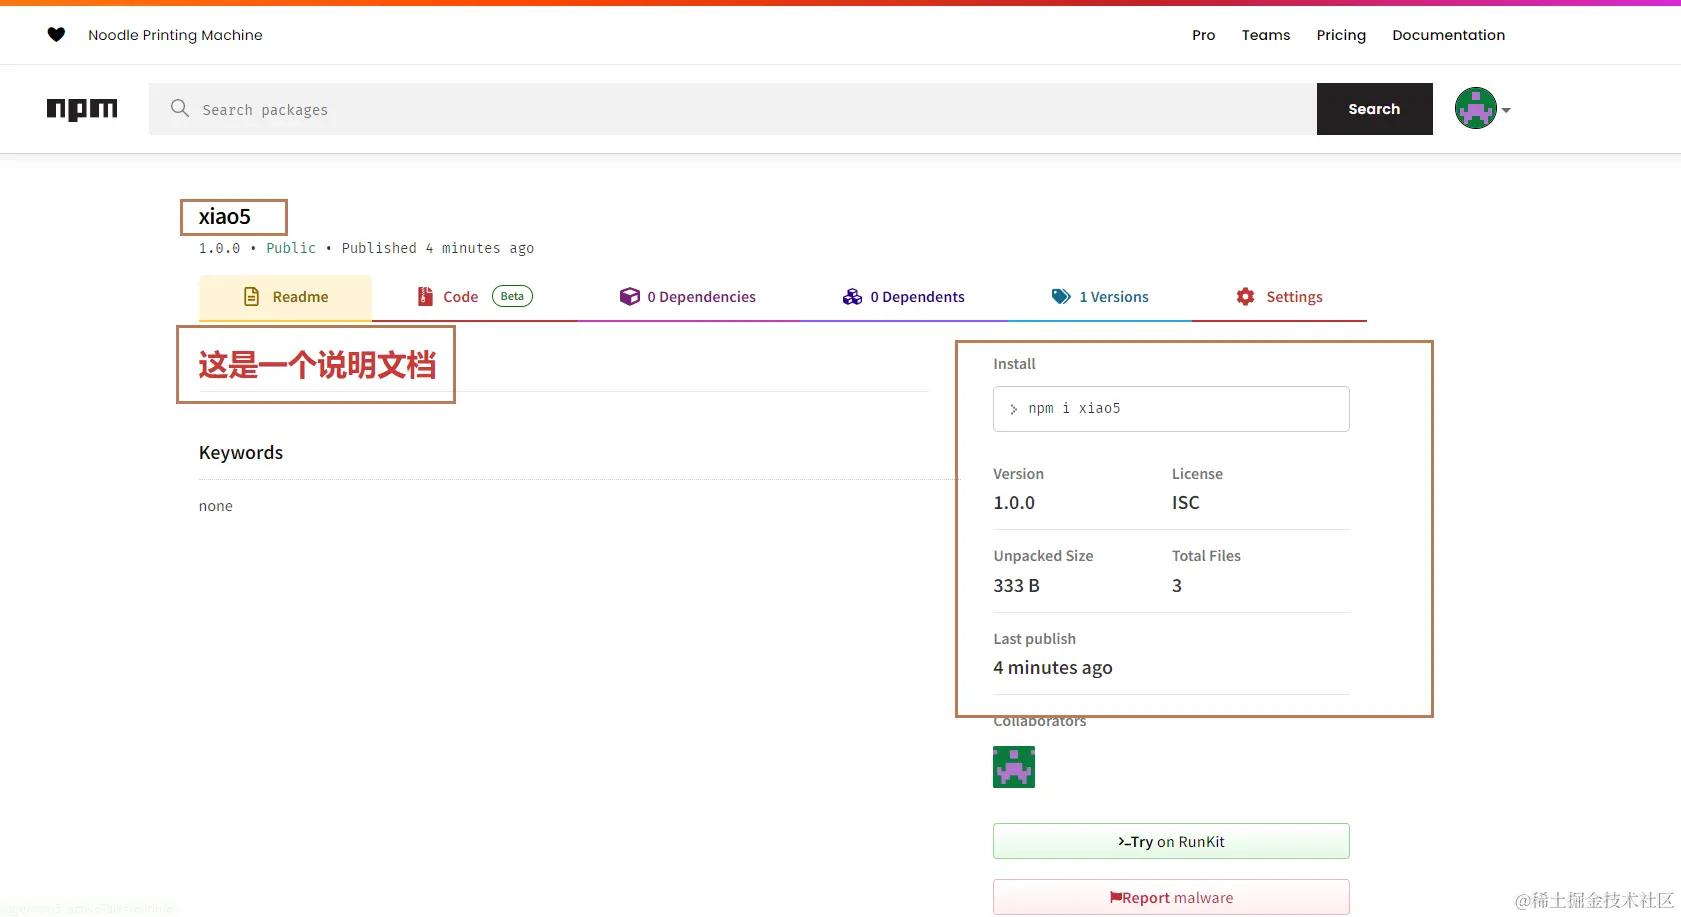The image size is (1681, 917).
Task: Copy the npm i xiao5 install command
Action: coord(1171,409)
